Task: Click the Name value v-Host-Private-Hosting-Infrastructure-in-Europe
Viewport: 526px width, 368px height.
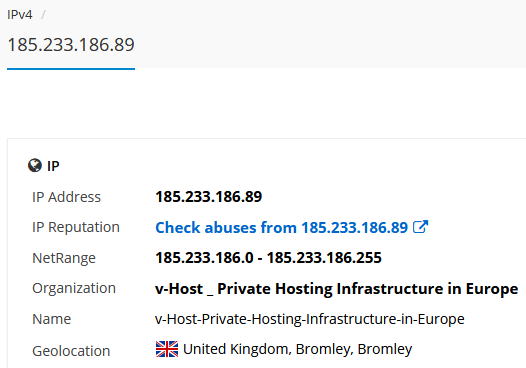Action: [310, 319]
